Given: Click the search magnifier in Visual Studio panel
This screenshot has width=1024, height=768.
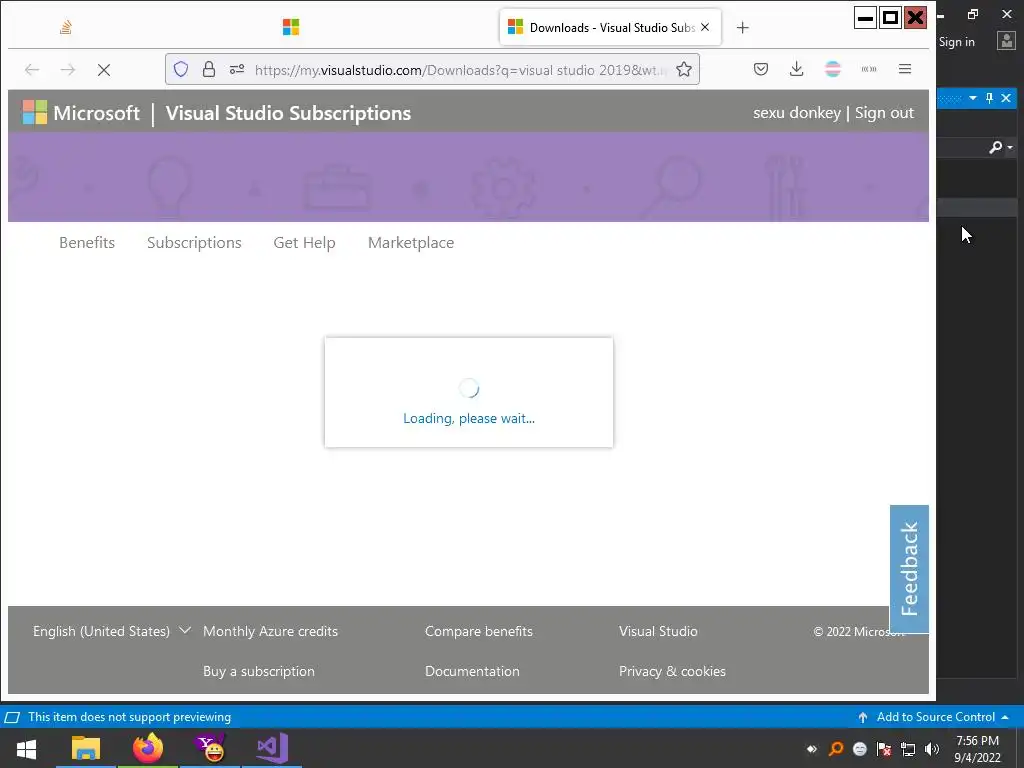Looking at the screenshot, I should [x=995, y=148].
